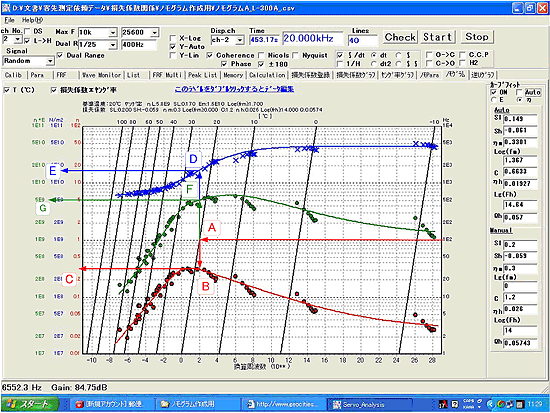The image size is (550, 413).
Task: Expand the ch No. dropdown
Action: click(x=18, y=39)
